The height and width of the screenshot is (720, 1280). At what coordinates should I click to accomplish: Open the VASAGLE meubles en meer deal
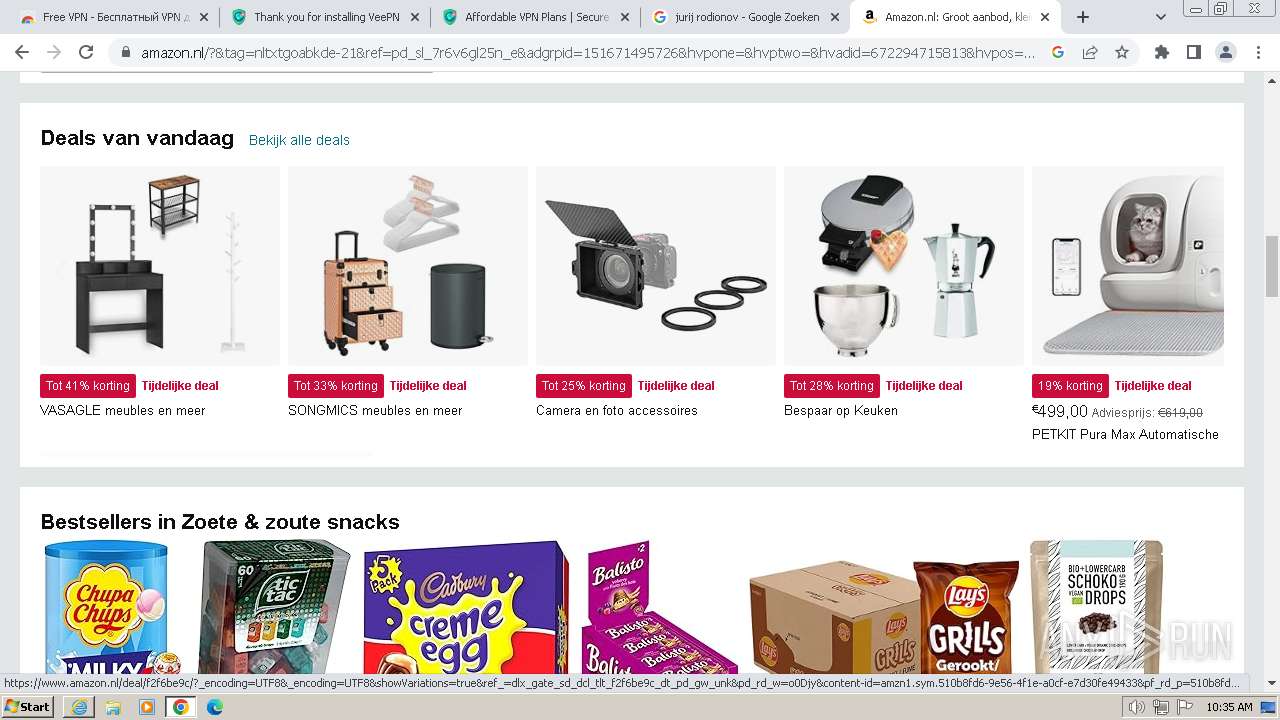click(x=123, y=410)
